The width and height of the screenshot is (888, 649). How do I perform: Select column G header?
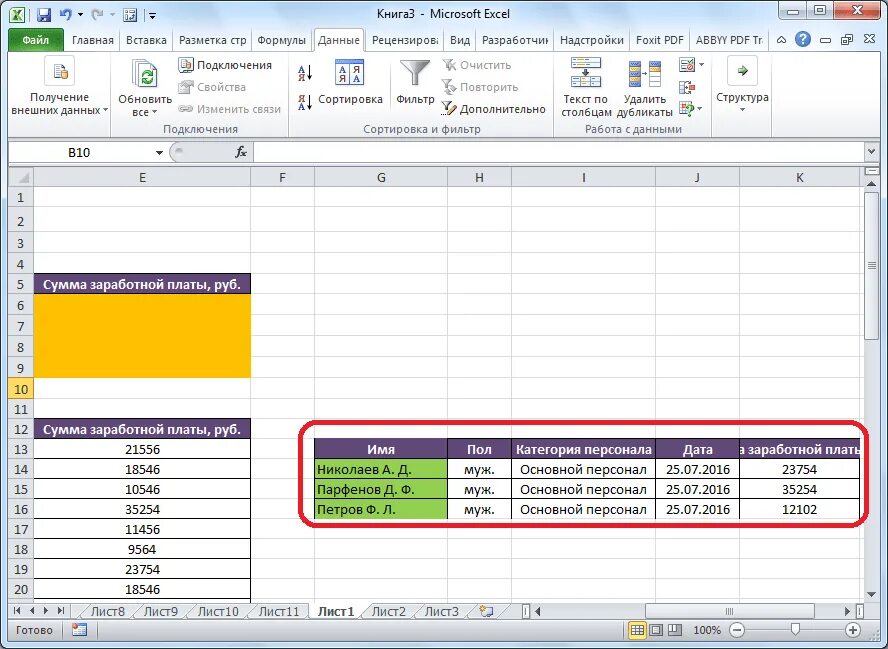coord(381,178)
